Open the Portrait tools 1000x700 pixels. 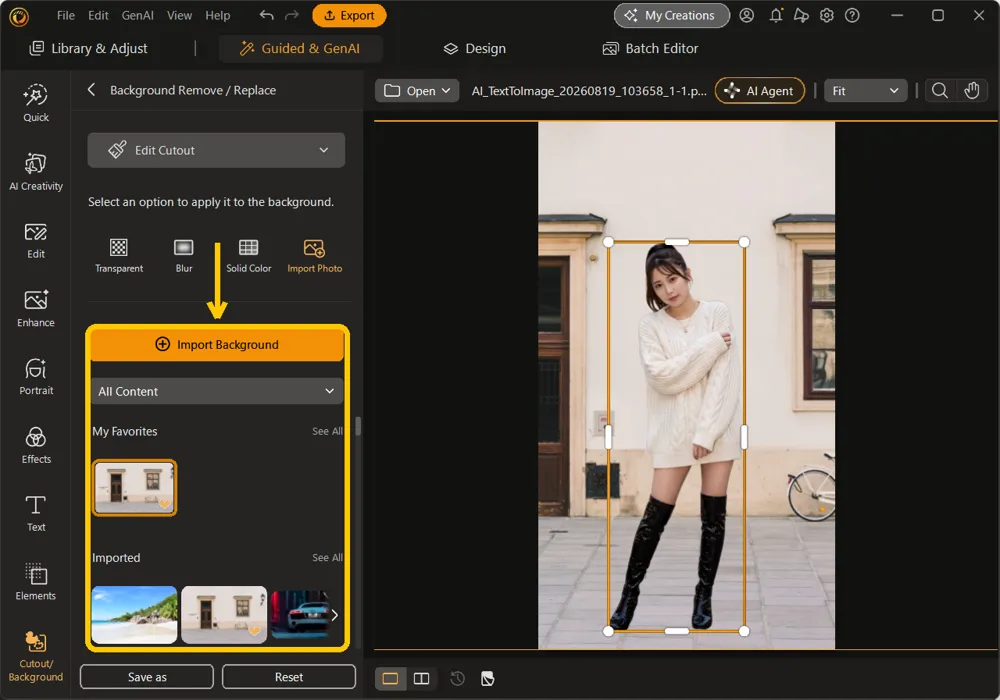[36, 377]
